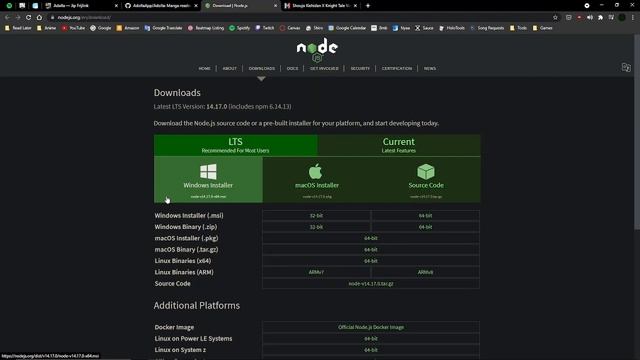Select the LTS version tab
Viewport: 640px width, 360px height.
coord(236,145)
